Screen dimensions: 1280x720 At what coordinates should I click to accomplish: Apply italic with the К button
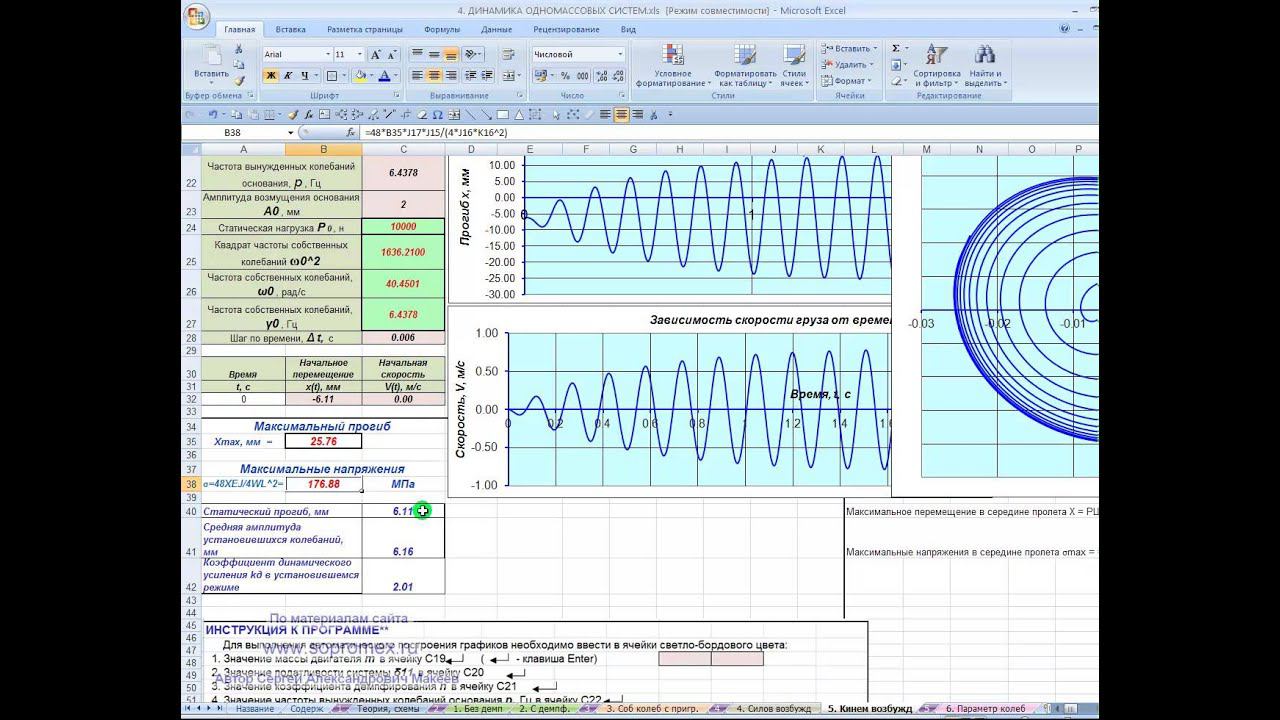click(288, 76)
